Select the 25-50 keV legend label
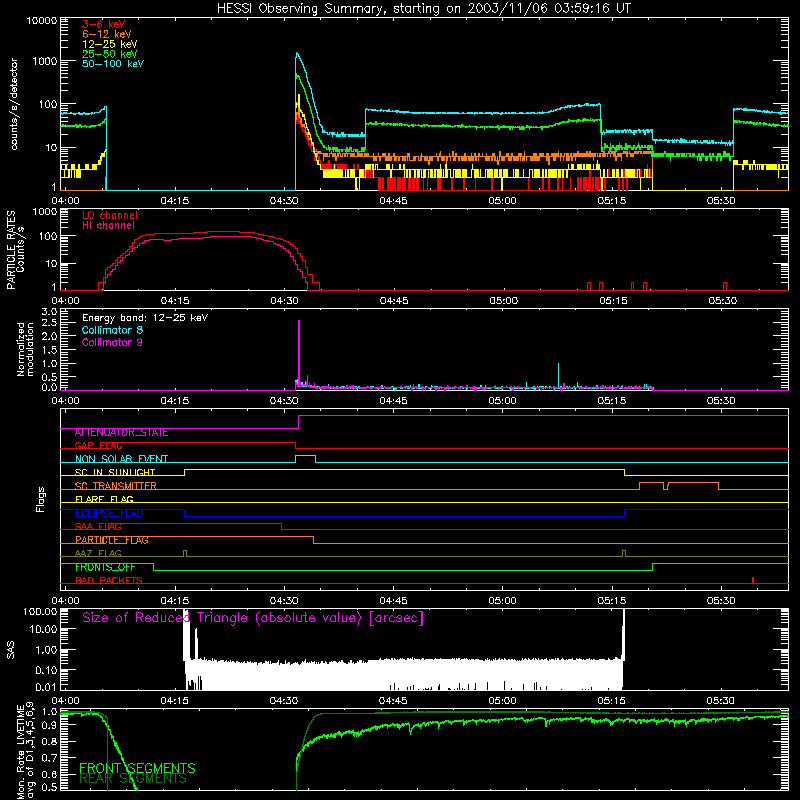Screen dimensions: 800x800 pyautogui.click(x=110, y=54)
